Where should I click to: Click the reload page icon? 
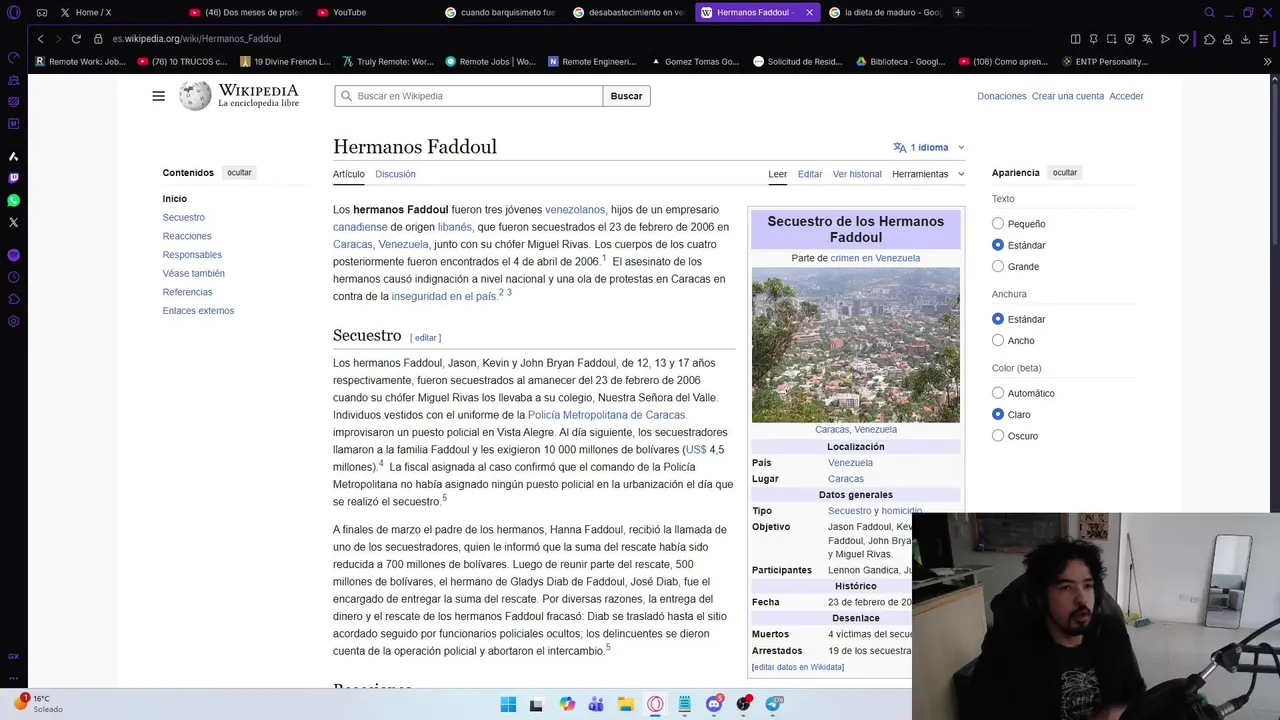(x=76, y=38)
